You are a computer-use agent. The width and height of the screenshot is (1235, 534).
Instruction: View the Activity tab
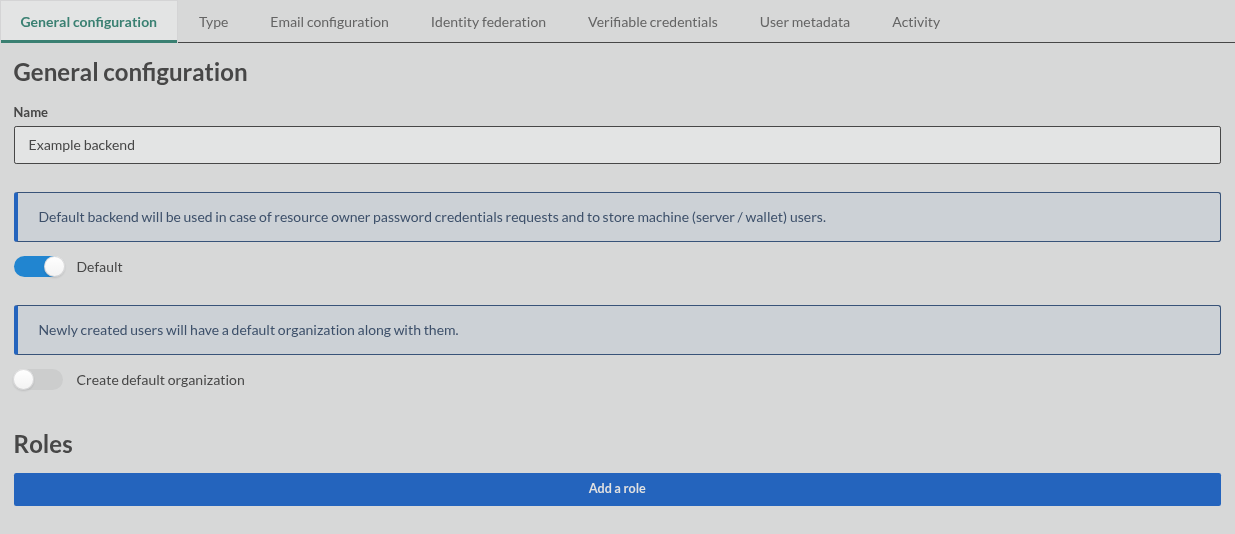tap(916, 22)
